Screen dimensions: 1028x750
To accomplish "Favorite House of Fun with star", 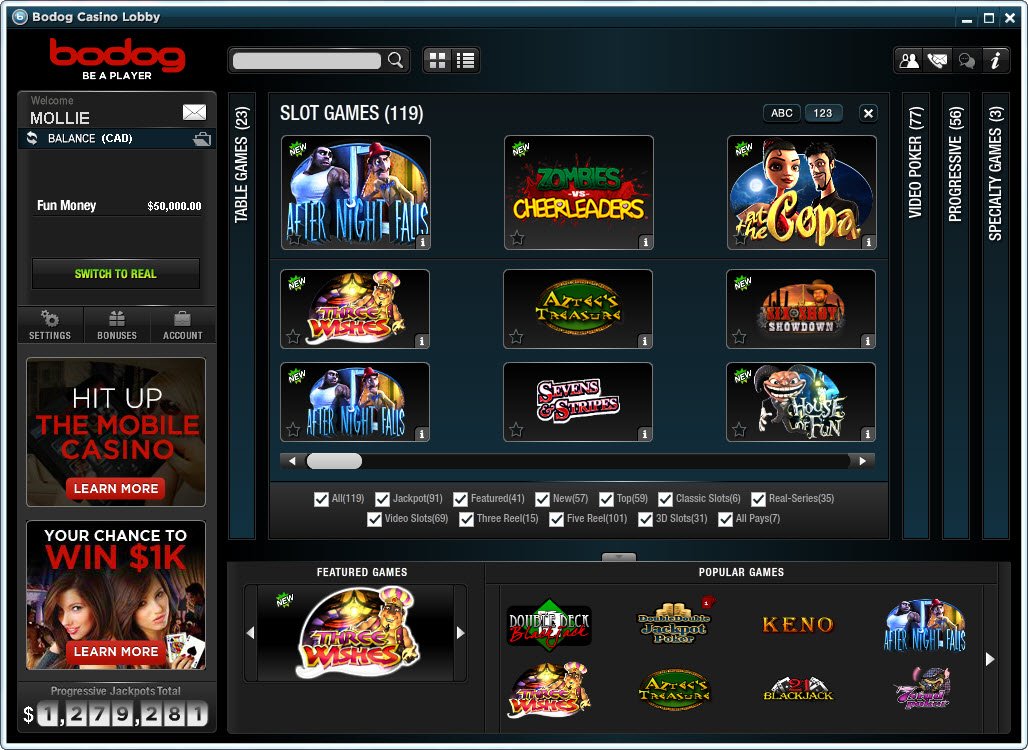I will tap(740, 430).
